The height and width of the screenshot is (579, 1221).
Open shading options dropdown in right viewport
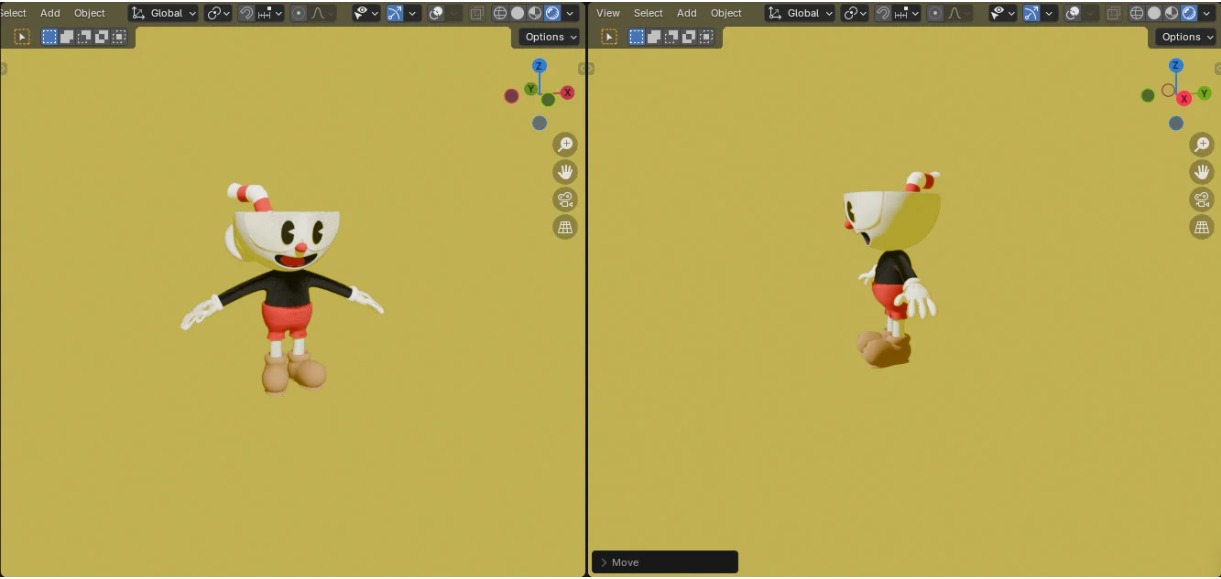(x=1207, y=13)
